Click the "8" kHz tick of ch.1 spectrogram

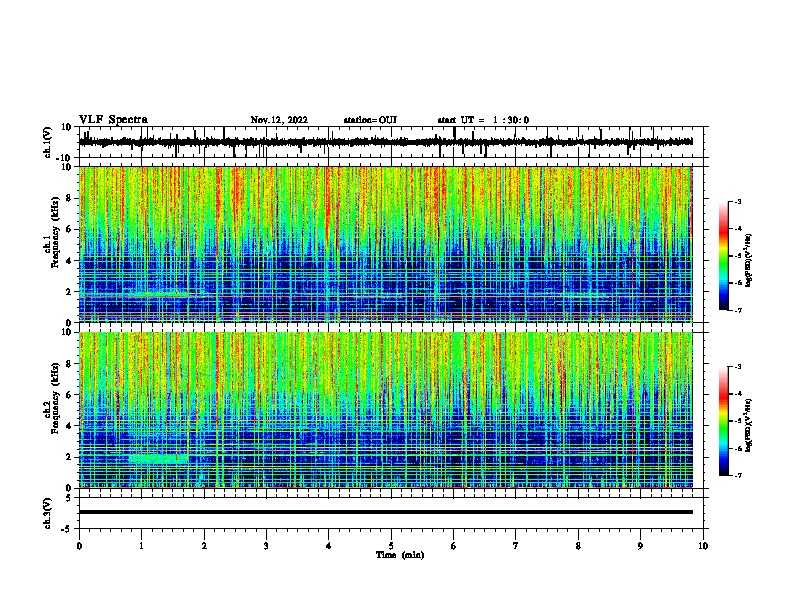(69, 198)
